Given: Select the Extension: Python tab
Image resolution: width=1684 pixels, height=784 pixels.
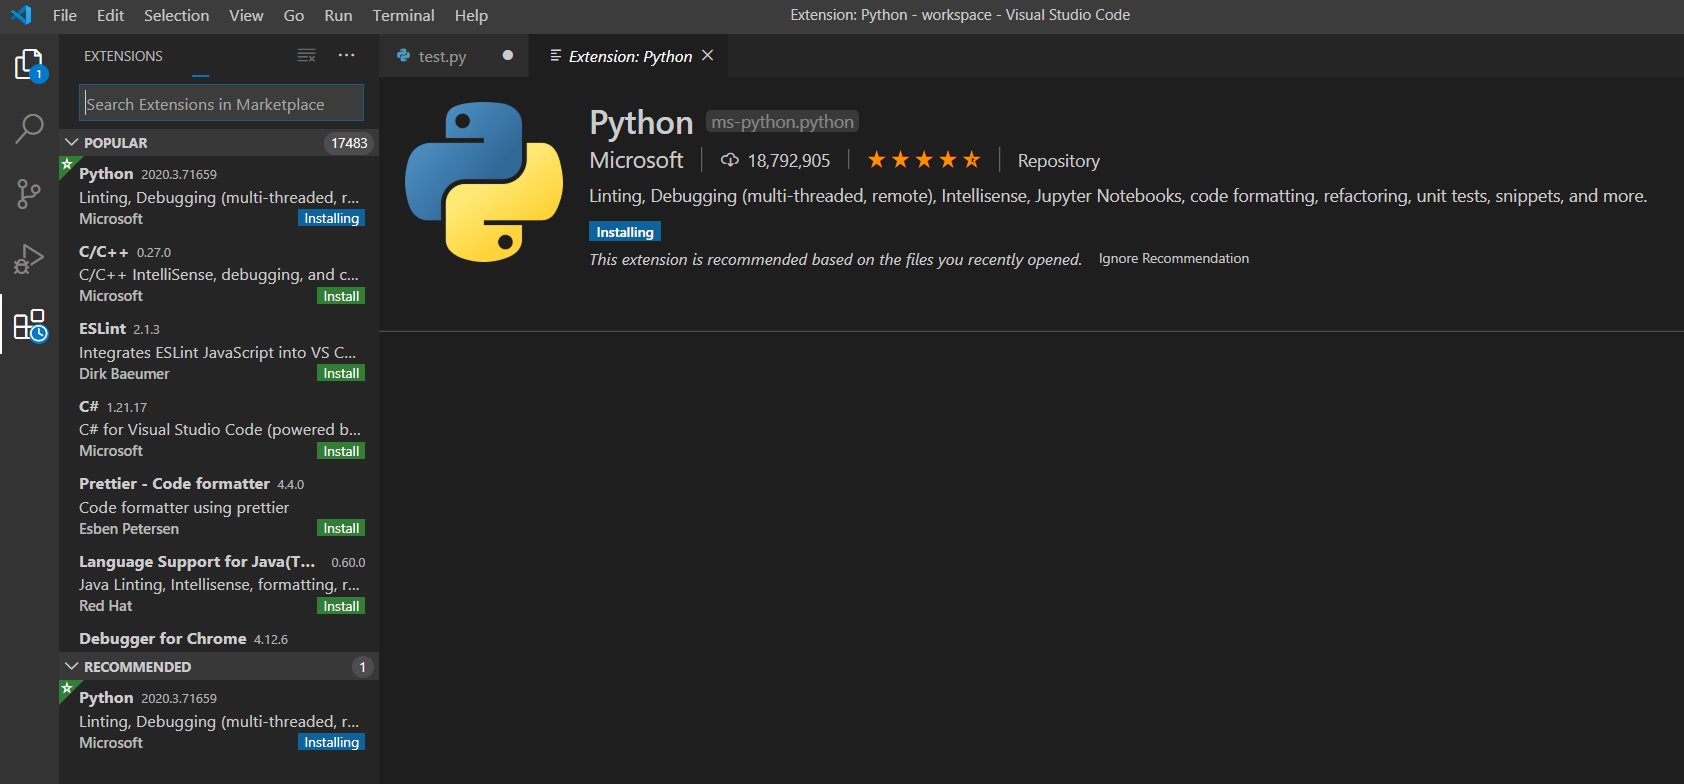Looking at the screenshot, I should pos(630,56).
